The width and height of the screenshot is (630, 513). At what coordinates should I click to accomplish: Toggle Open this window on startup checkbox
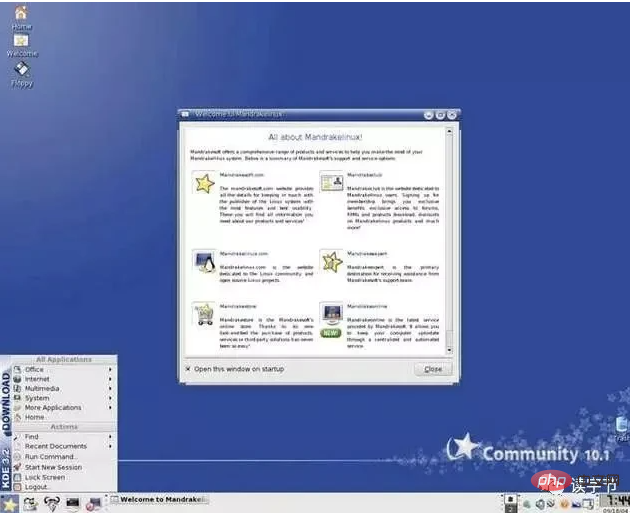pos(189,369)
